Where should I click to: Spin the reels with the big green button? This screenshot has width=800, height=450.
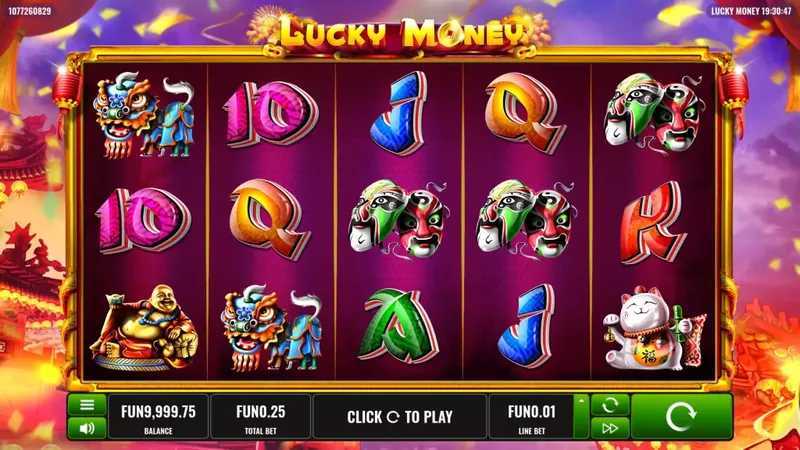click(x=682, y=417)
